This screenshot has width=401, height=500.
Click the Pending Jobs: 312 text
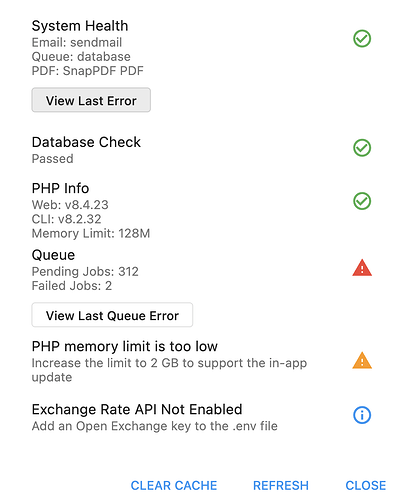85,272
